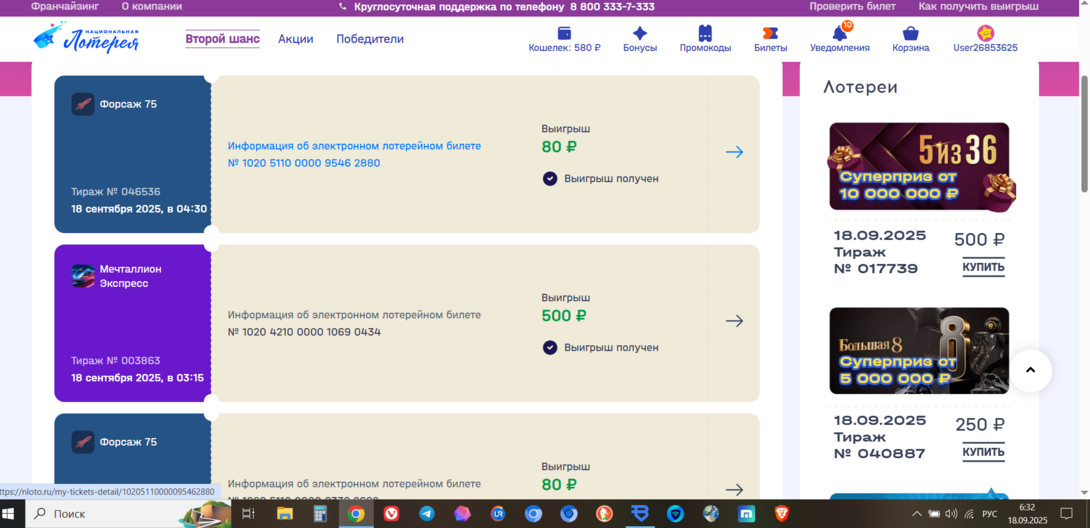Open Telegram from the Windows taskbar
The image size is (1090, 528).
coord(427,514)
